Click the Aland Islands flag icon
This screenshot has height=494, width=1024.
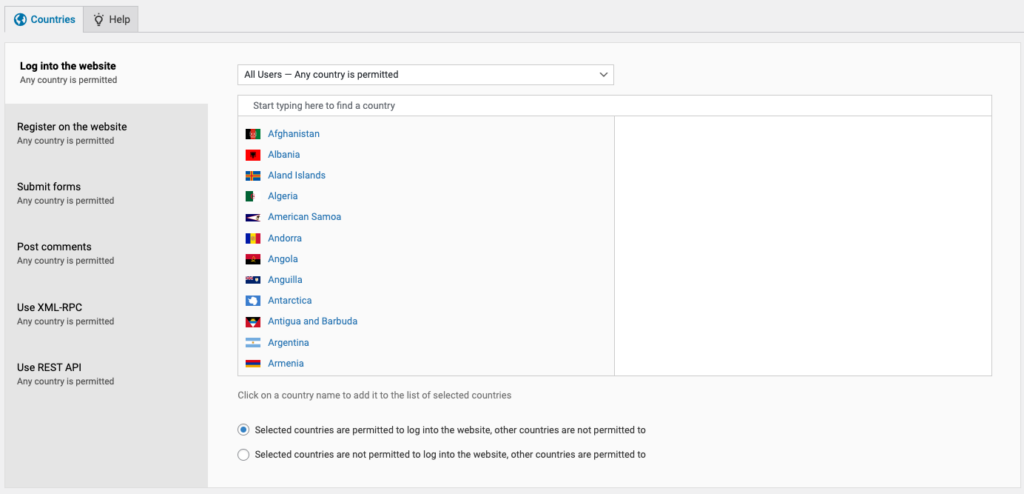[x=253, y=176]
